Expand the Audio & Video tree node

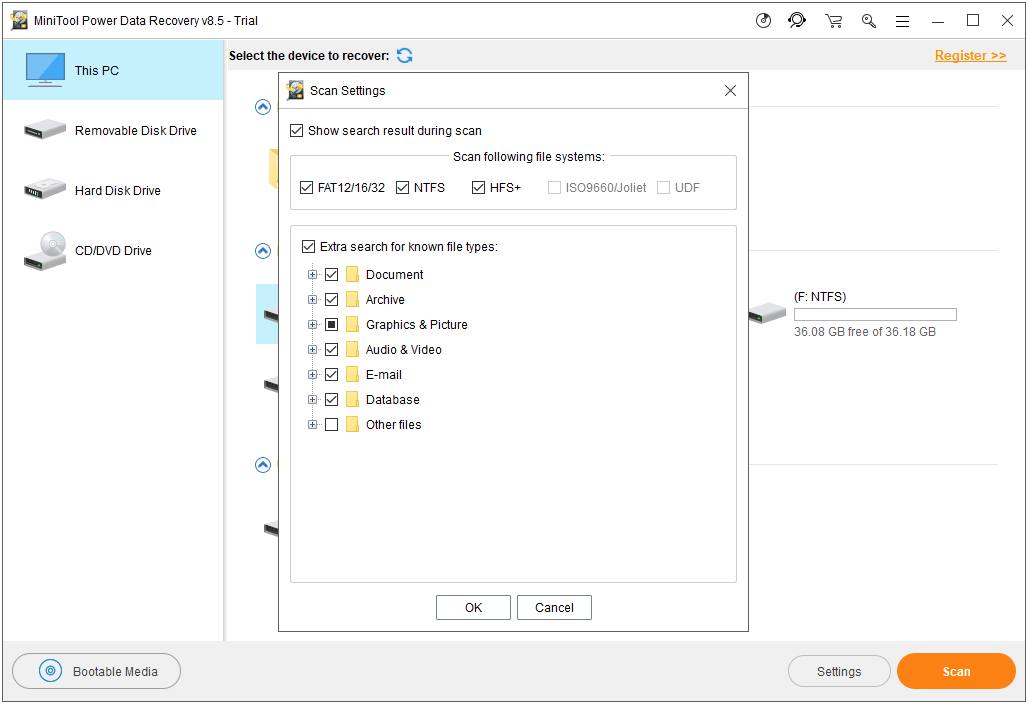(312, 349)
